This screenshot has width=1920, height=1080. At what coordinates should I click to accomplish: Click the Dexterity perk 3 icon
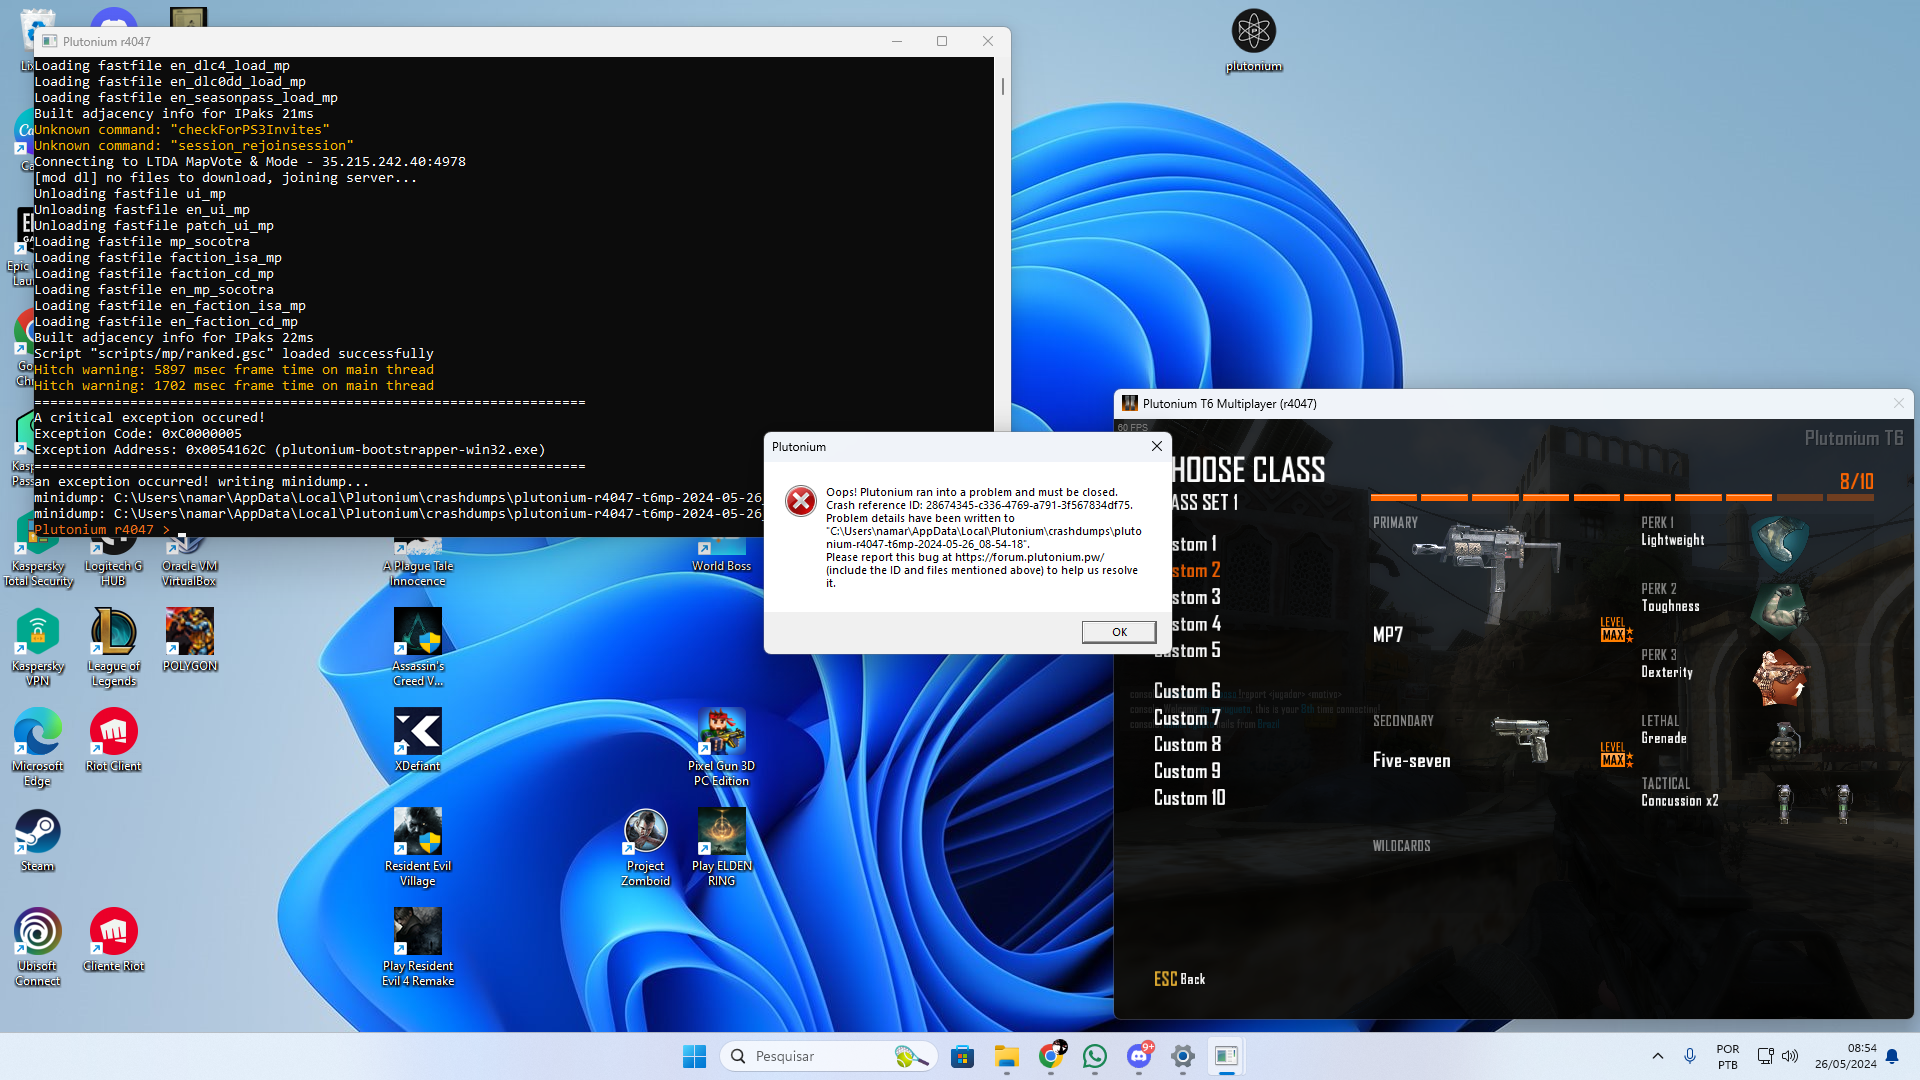1780,676
